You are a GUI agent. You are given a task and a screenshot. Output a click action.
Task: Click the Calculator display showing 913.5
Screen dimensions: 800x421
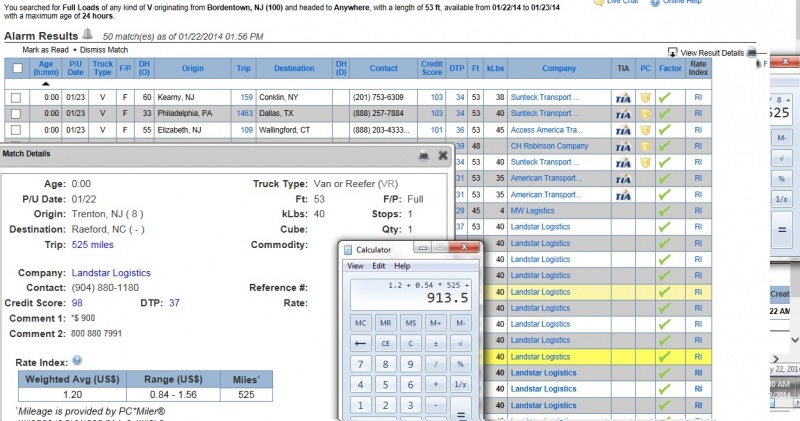(x=411, y=294)
